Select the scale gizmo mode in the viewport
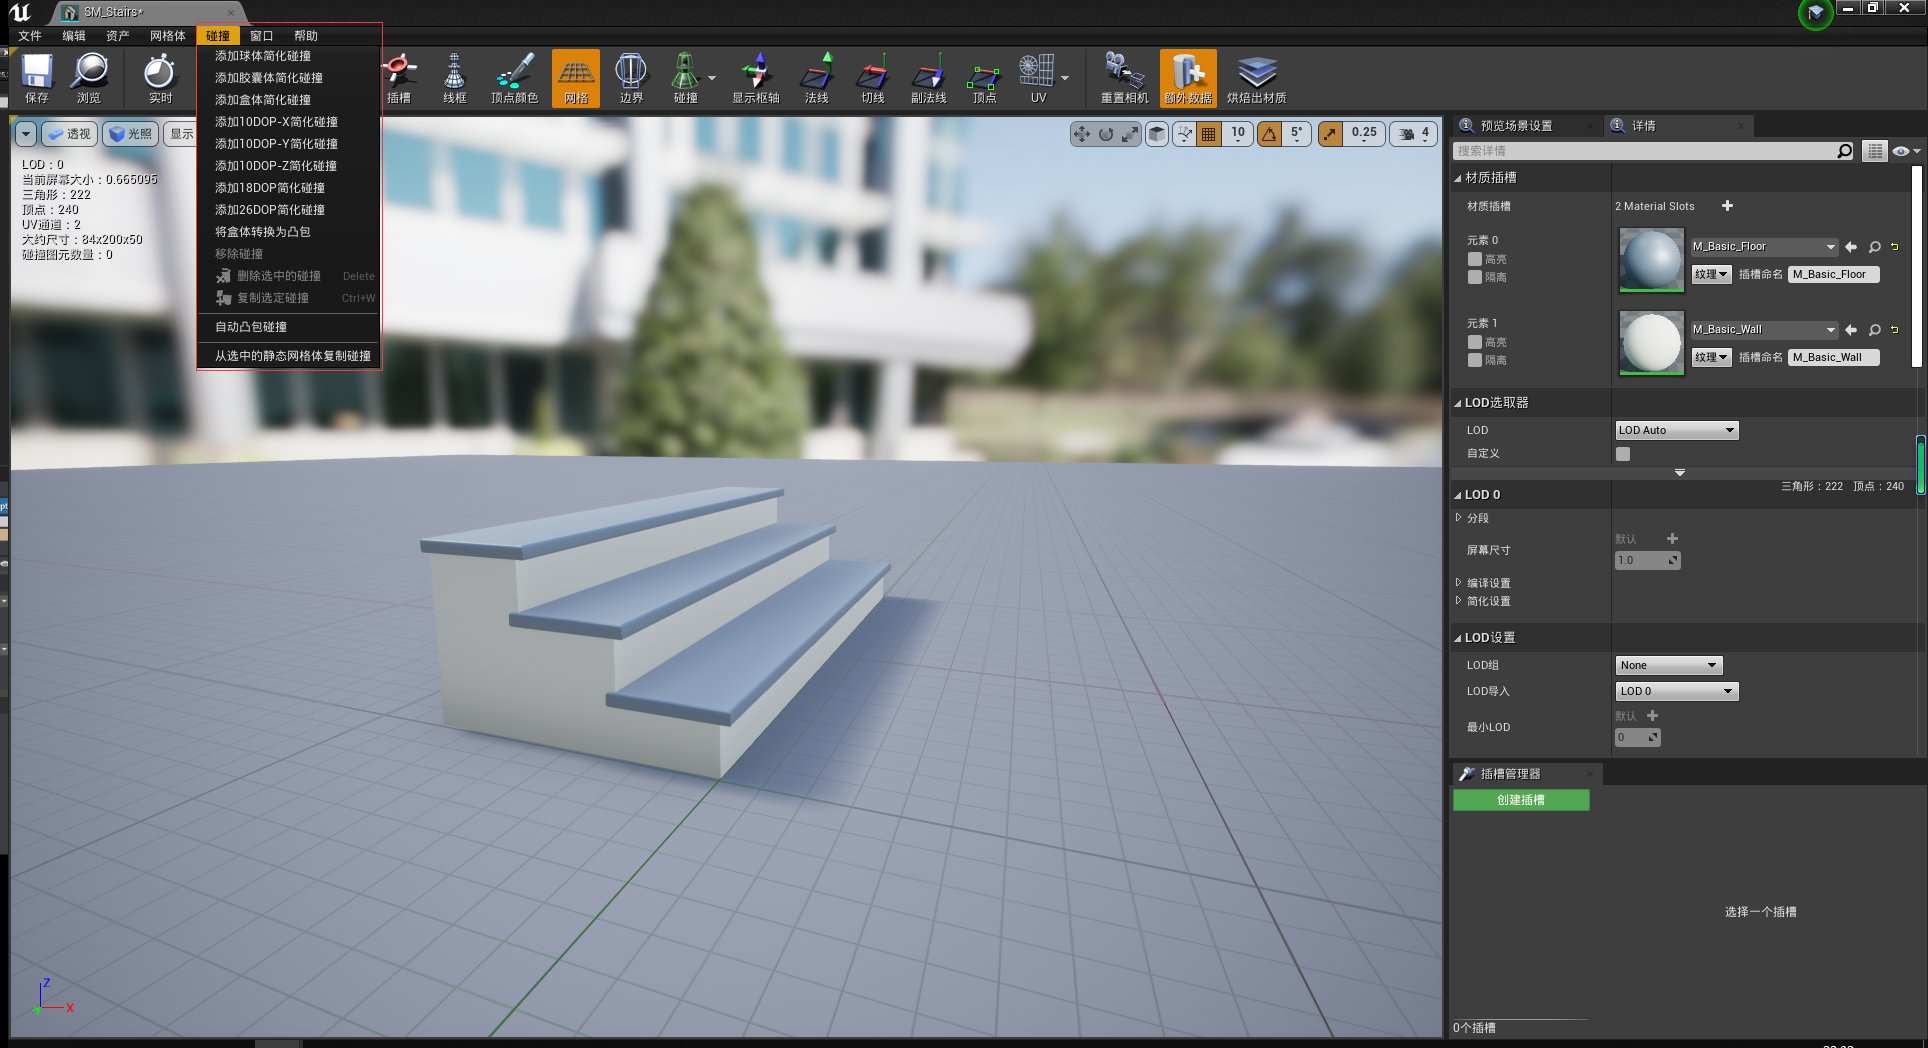The height and width of the screenshot is (1048, 1928). tap(1130, 134)
